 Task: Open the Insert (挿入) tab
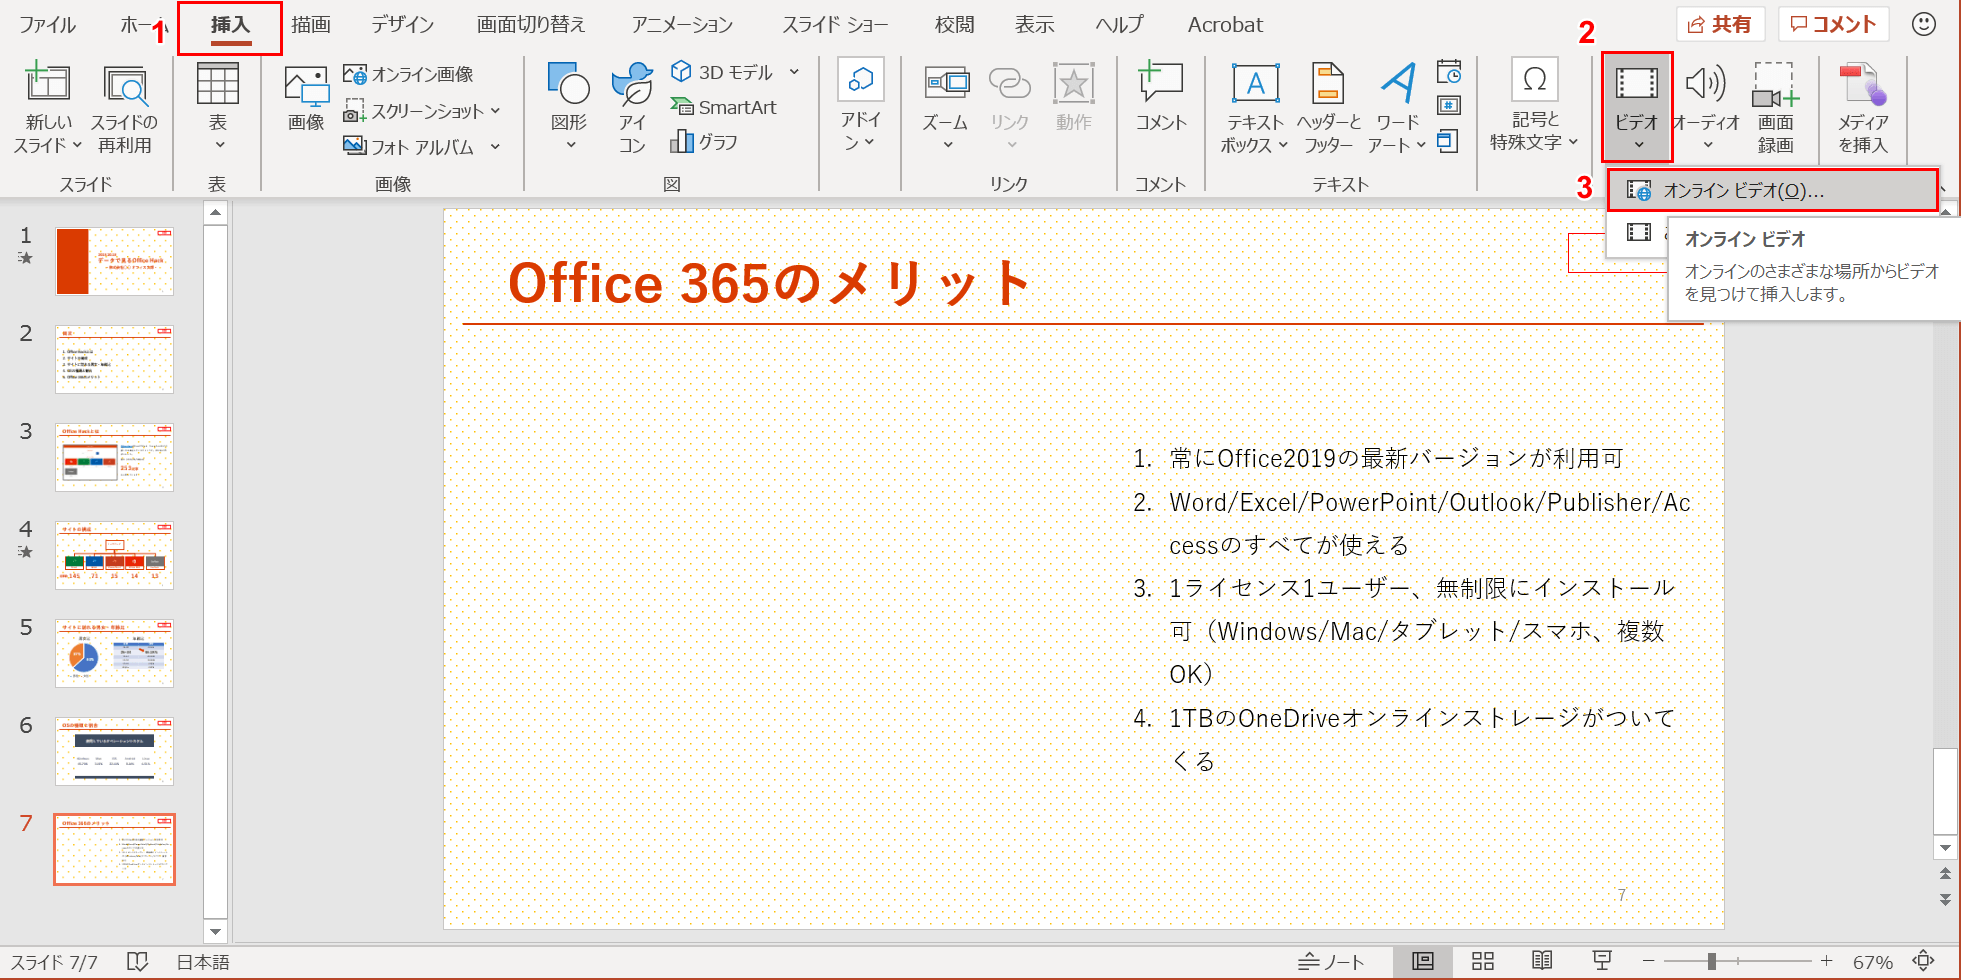tap(230, 25)
